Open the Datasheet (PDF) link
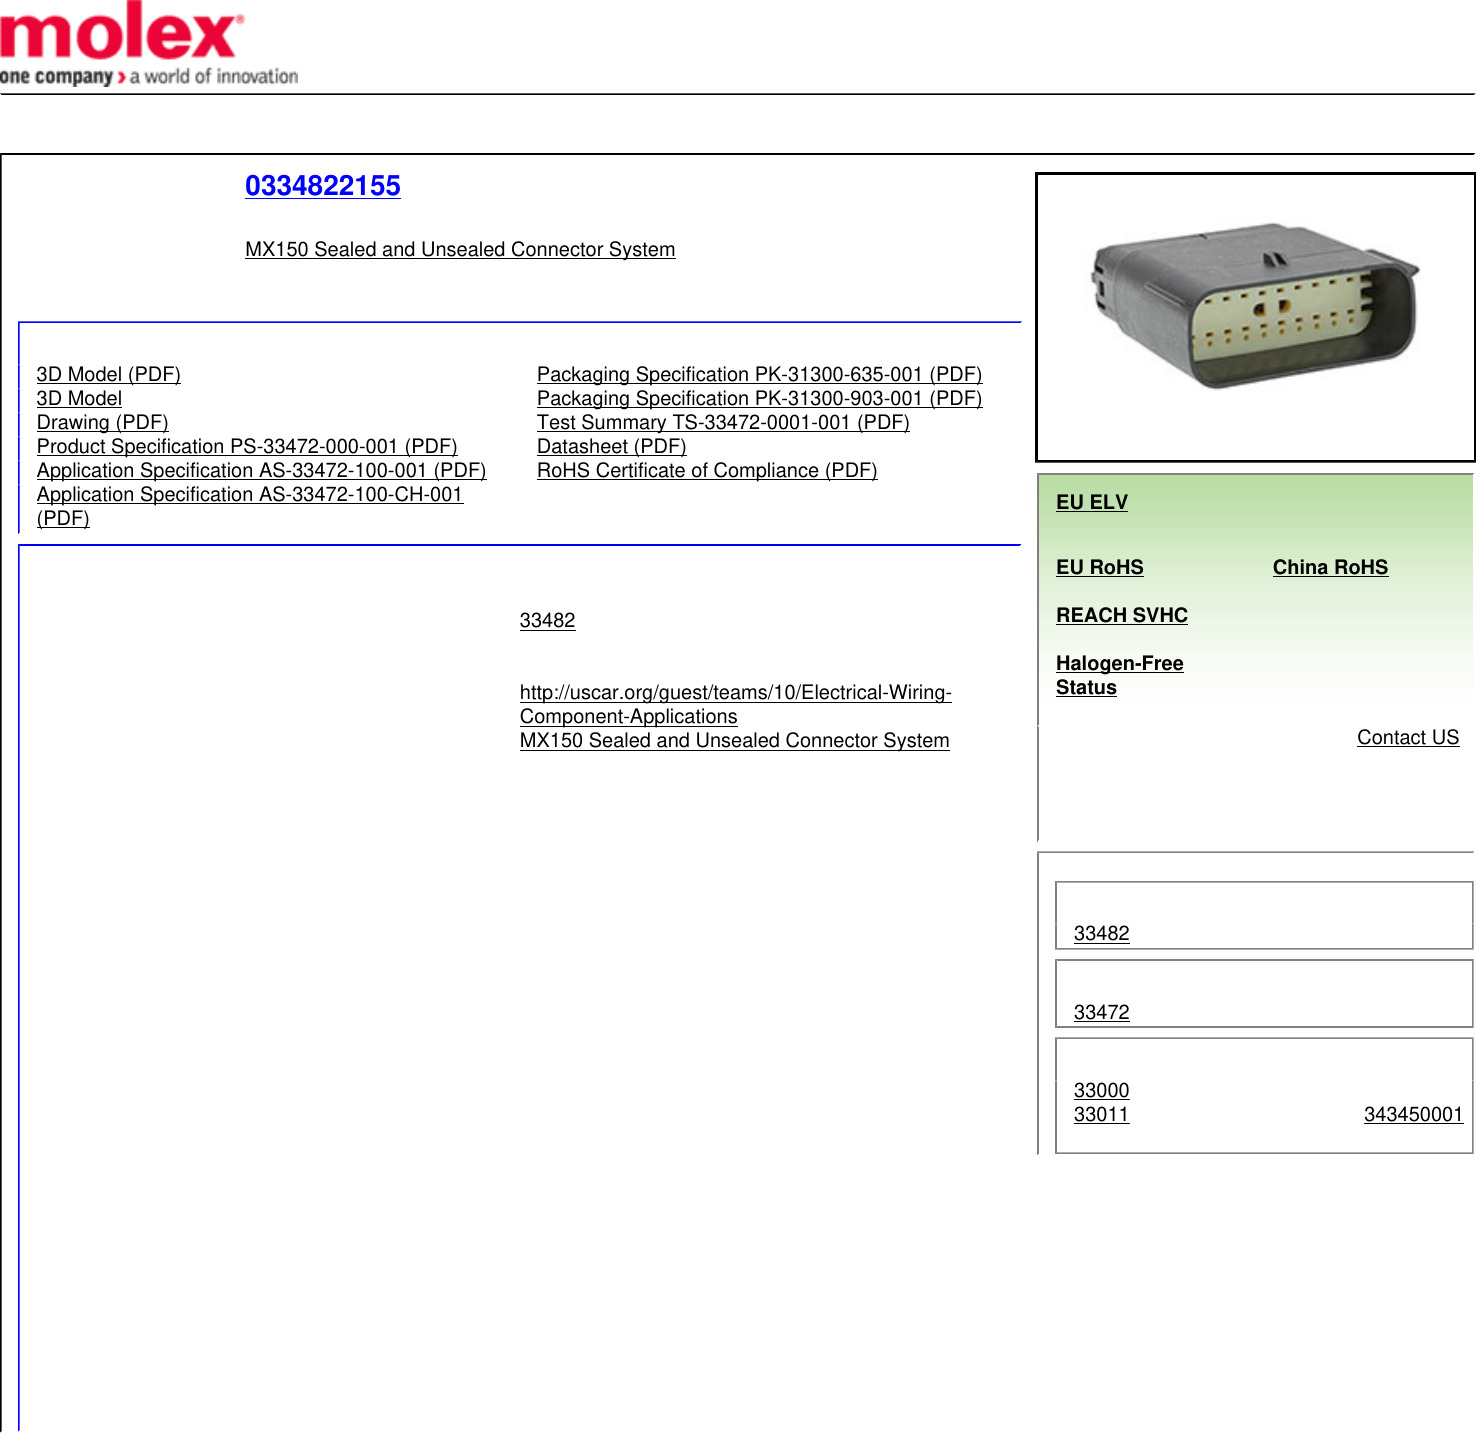 pos(611,446)
